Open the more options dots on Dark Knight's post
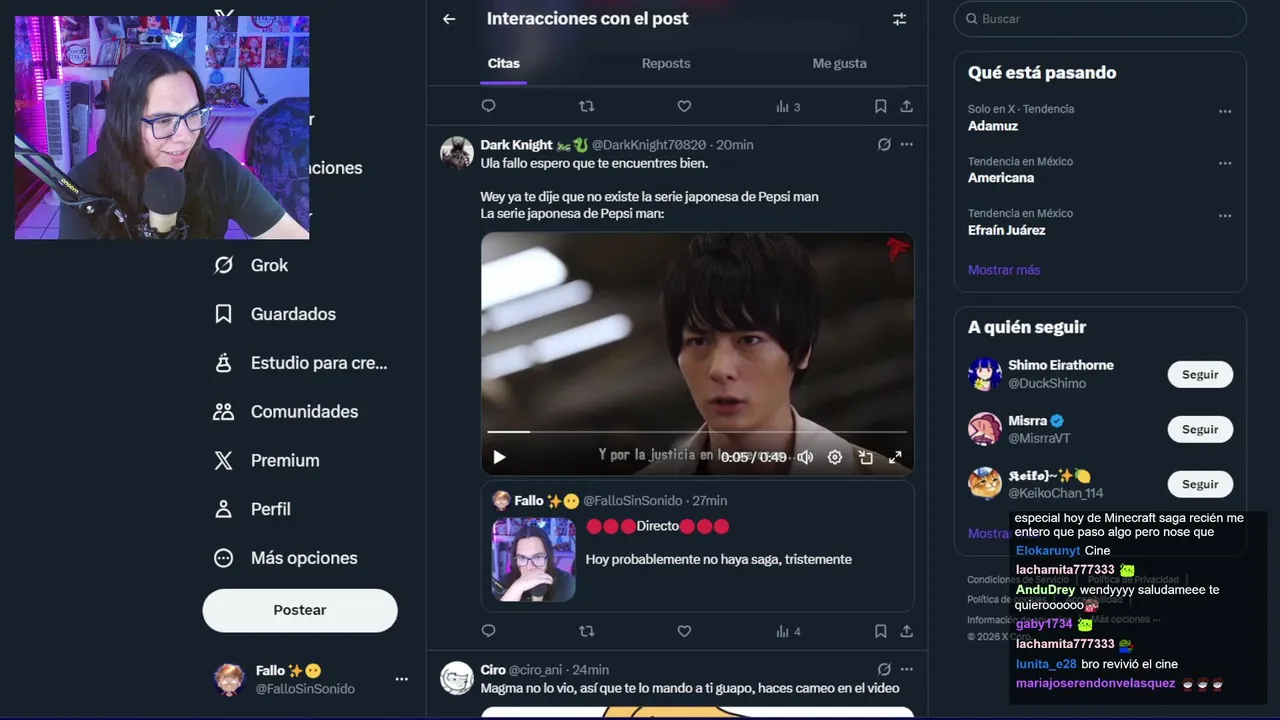Screen dimensions: 1280x720 pos(906,144)
